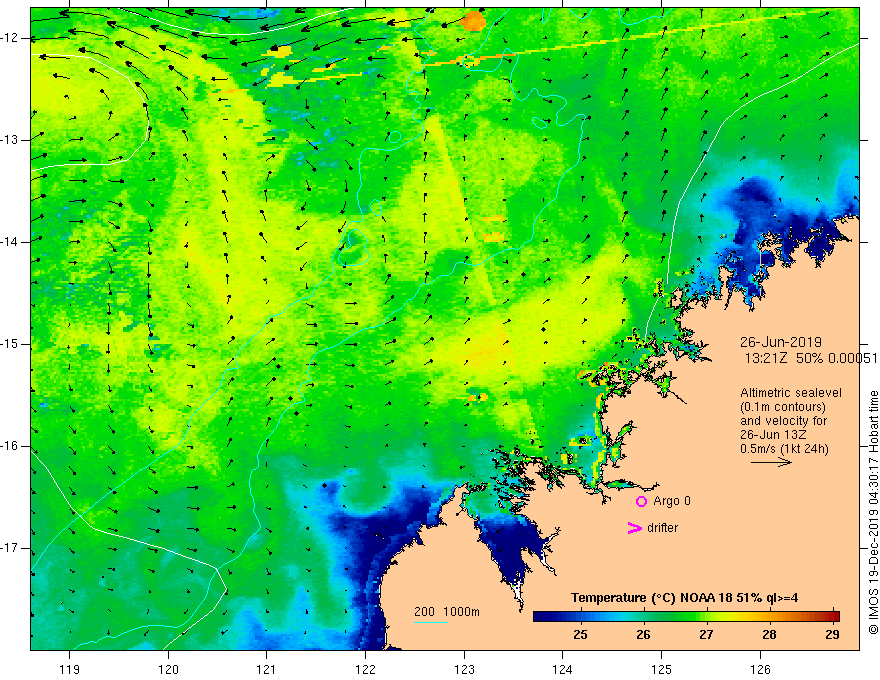
Task: Click the '121' longitude axis label
Action: coord(267,669)
